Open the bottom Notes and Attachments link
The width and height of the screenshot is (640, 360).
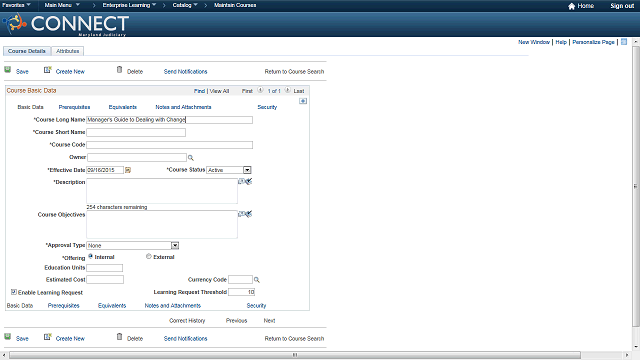coord(173,305)
